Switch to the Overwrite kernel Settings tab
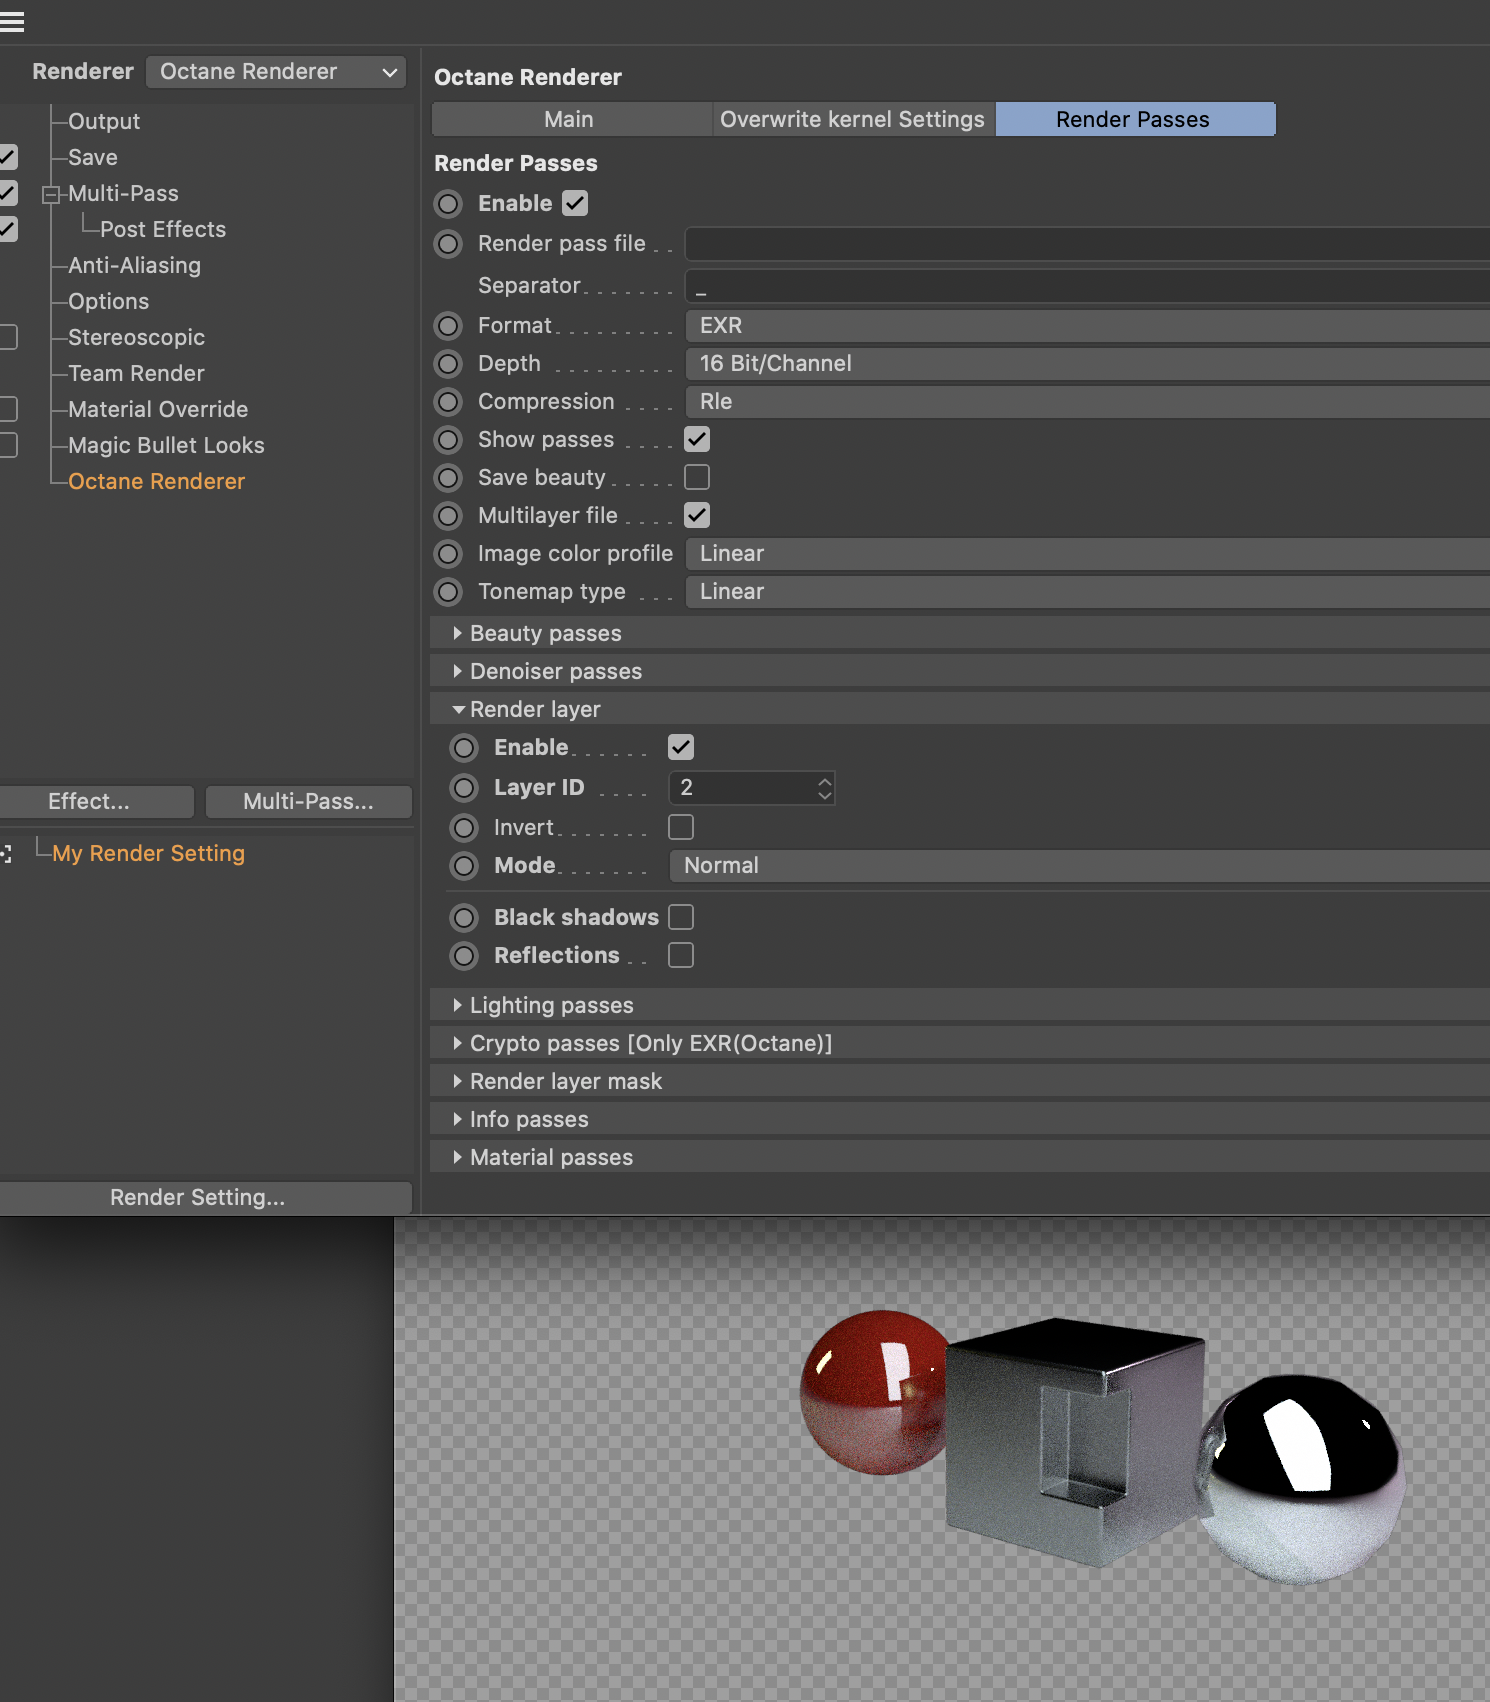 [x=853, y=119]
